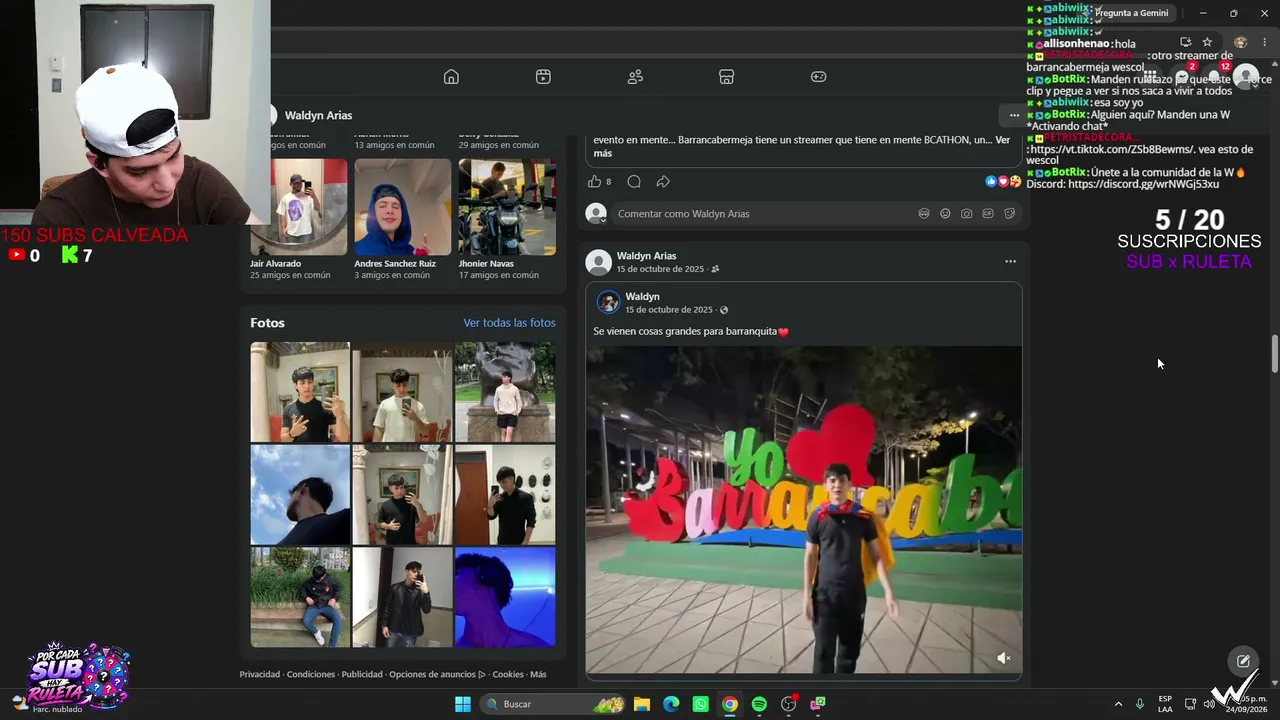Open the three-dot options on Waldyn Arias's post
Viewport: 1280px width, 720px height.
click(1010, 262)
